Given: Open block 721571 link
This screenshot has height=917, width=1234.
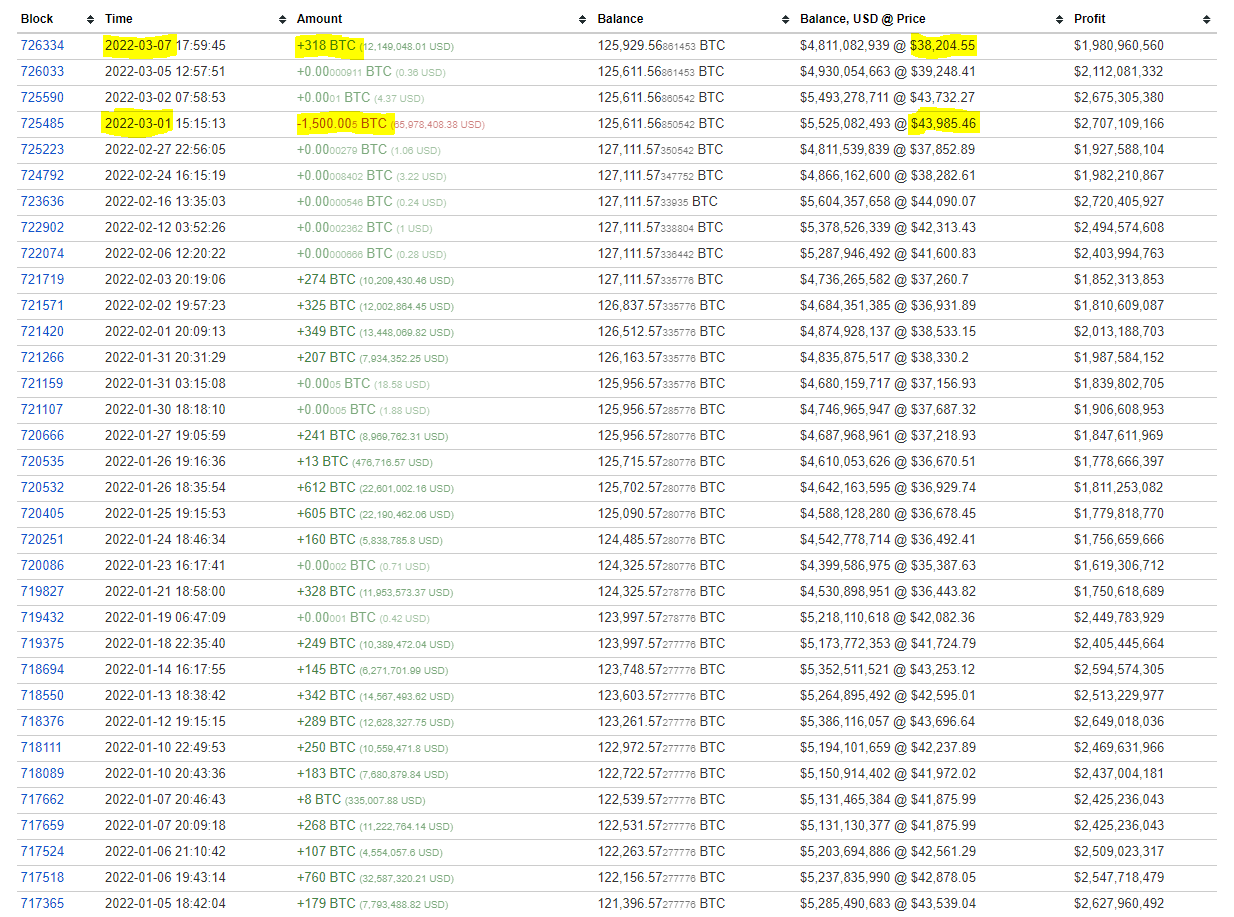Looking at the screenshot, I should click(42, 306).
